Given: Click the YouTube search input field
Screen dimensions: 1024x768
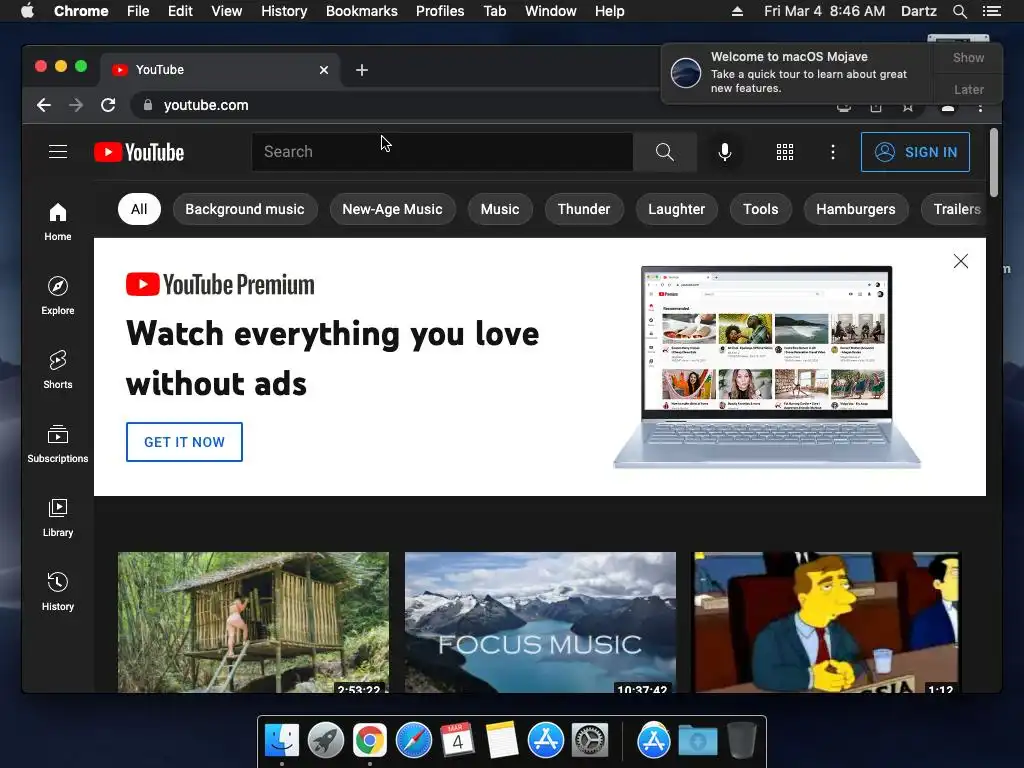Looking at the screenshot, I should tap(442, 152).
